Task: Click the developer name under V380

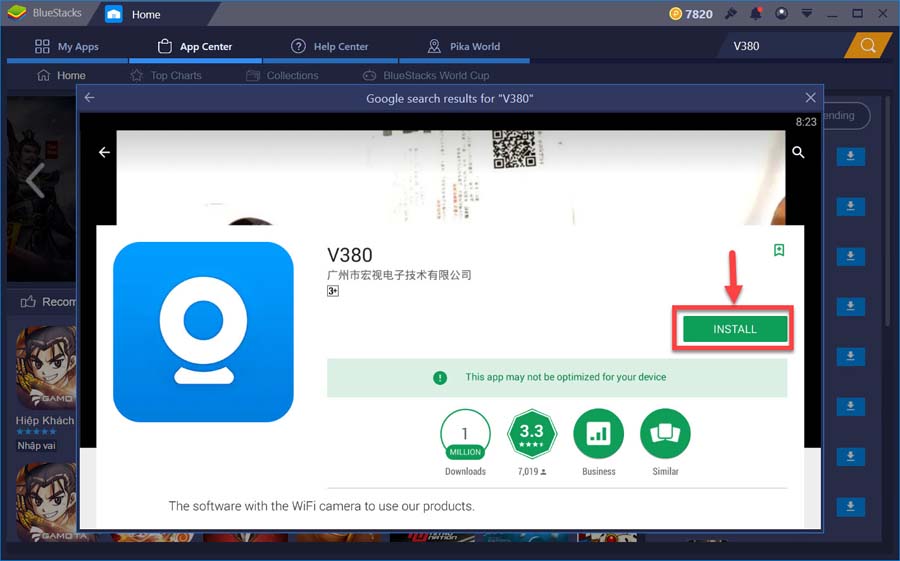Action: [399, 275]
